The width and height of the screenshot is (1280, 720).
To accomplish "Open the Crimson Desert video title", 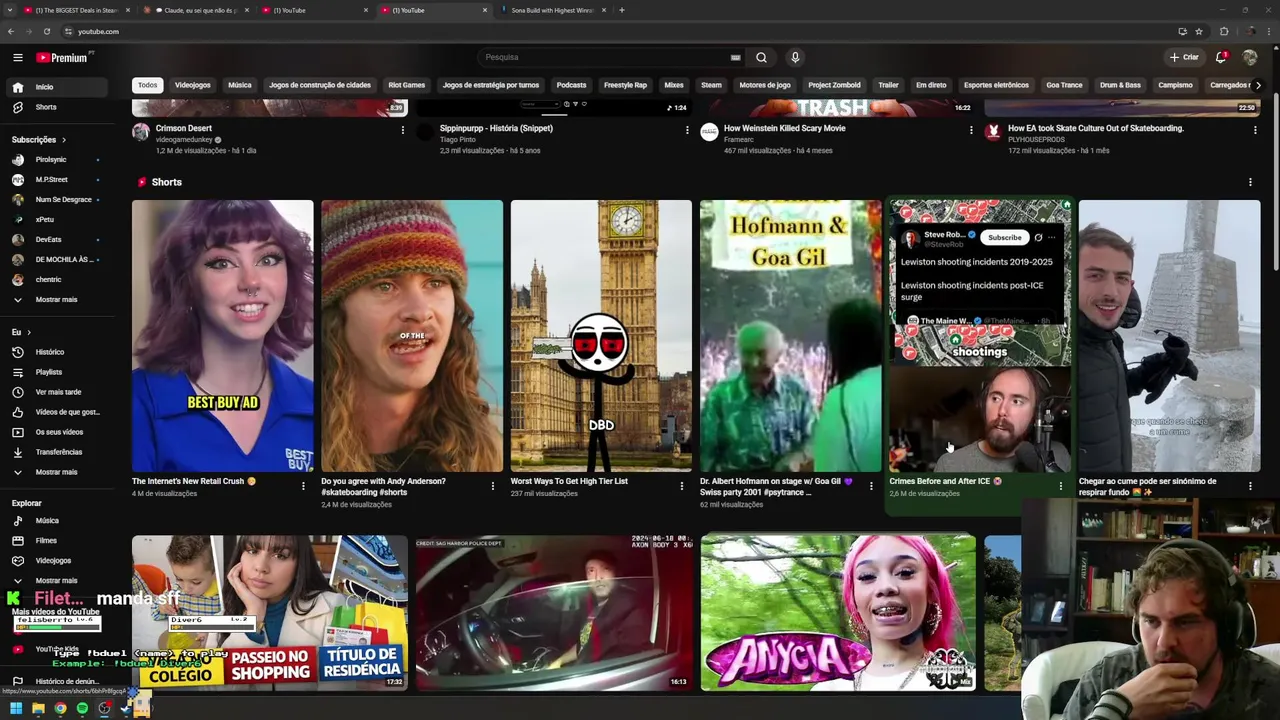I will pyautogui.click(x=184, y=128).
